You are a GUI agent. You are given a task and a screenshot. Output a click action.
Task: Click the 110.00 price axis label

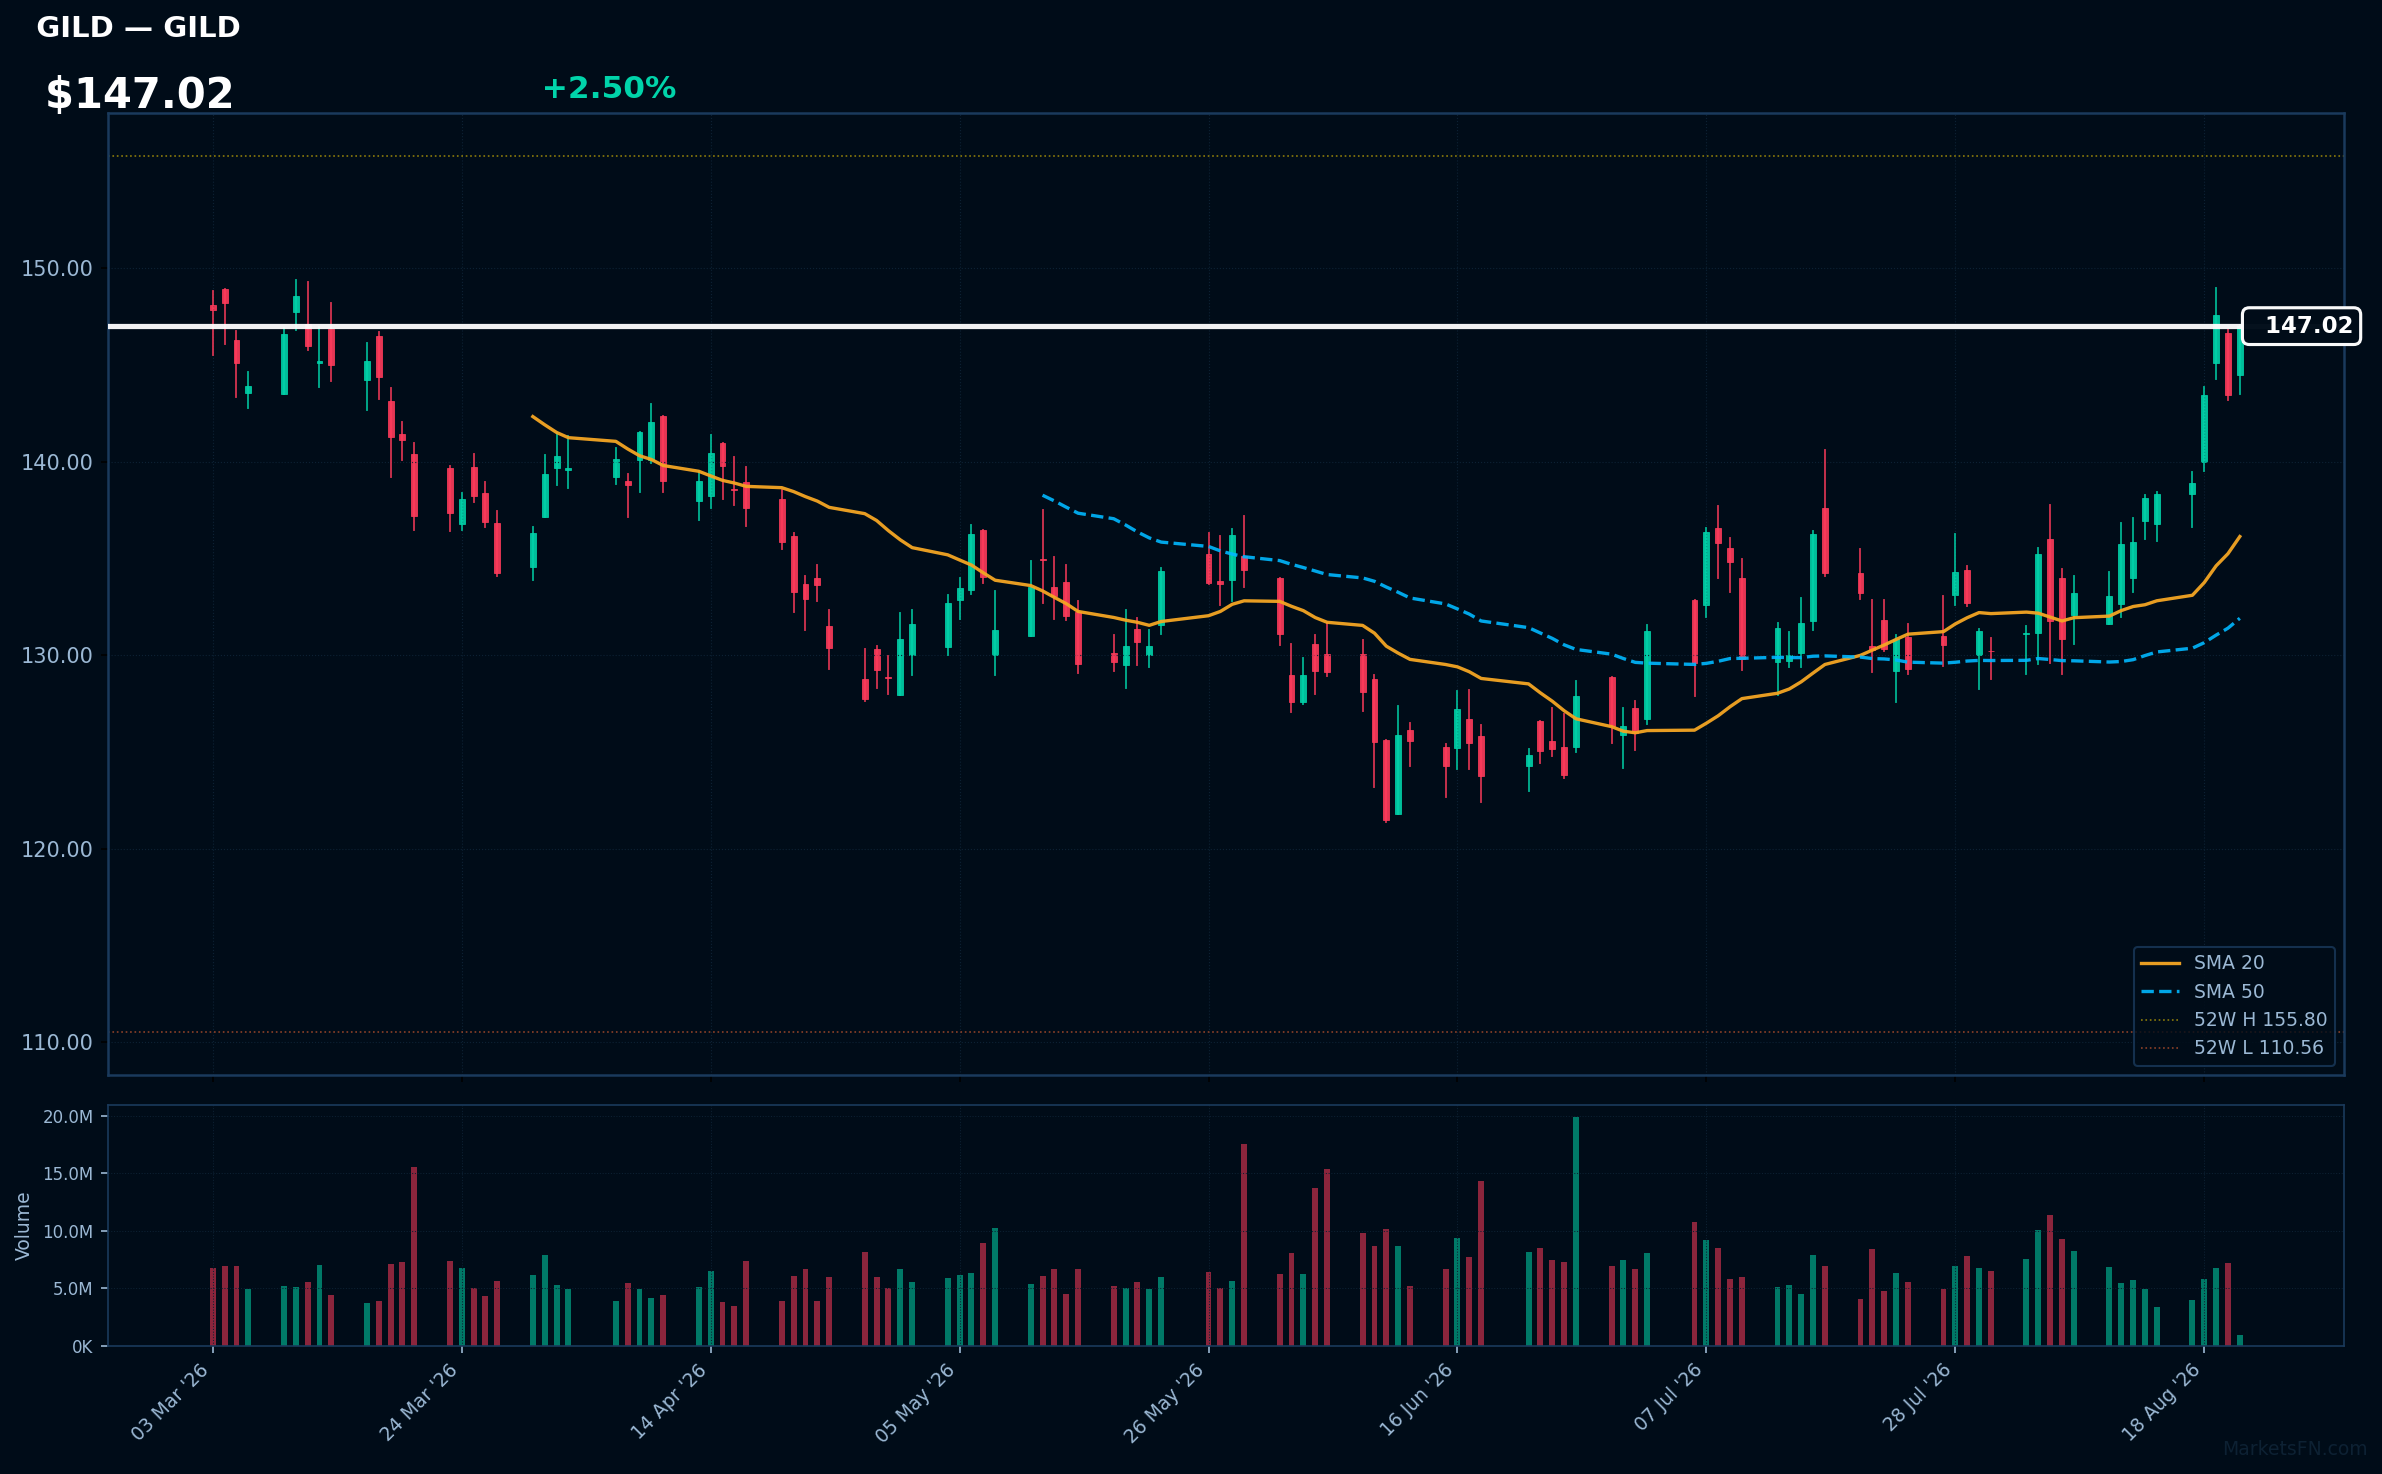pyautogui.click(x=57, y=1042)
